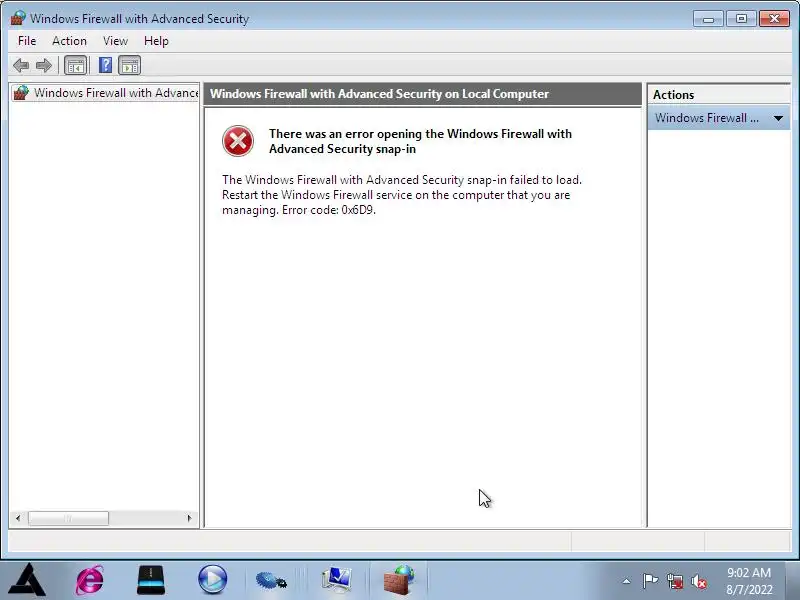800x600 pixels.
Task: Open the blue Help toolbar icon
Action: click(105, 65)
